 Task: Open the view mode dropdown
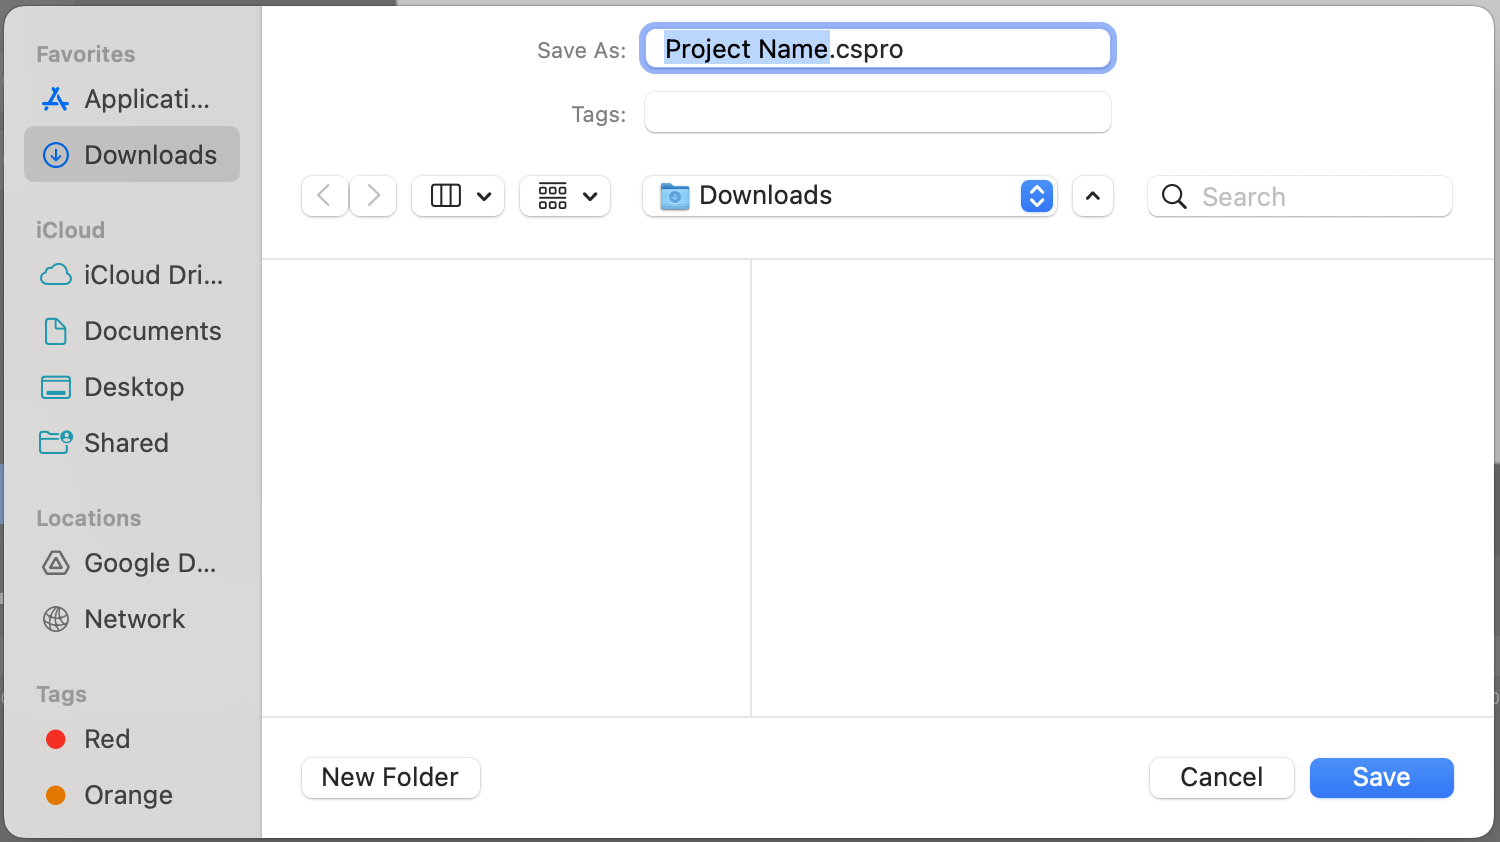tap(458, 196)
